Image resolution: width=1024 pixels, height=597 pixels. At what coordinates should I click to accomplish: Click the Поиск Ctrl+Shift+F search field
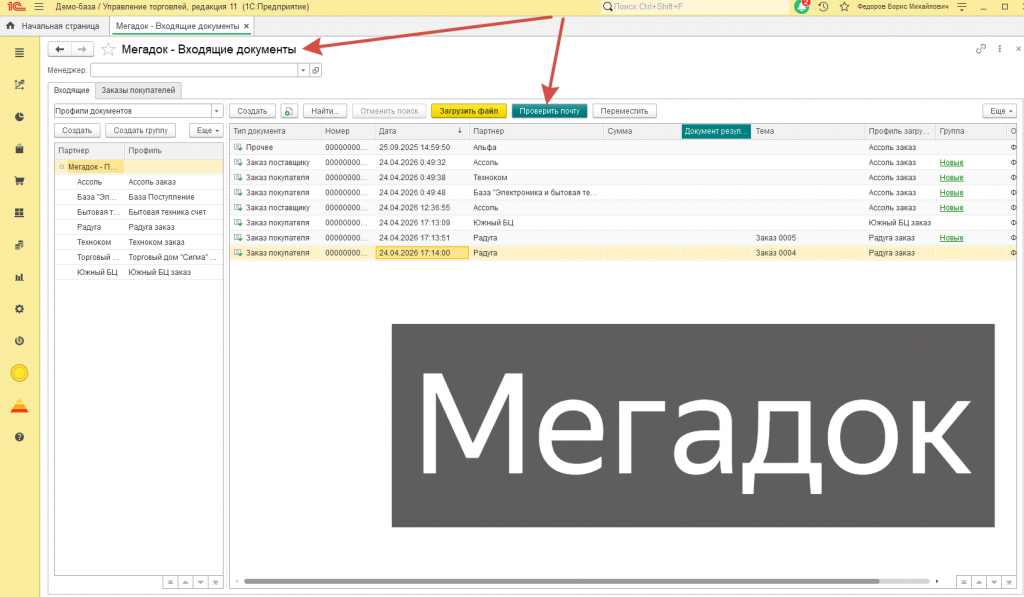696,7
